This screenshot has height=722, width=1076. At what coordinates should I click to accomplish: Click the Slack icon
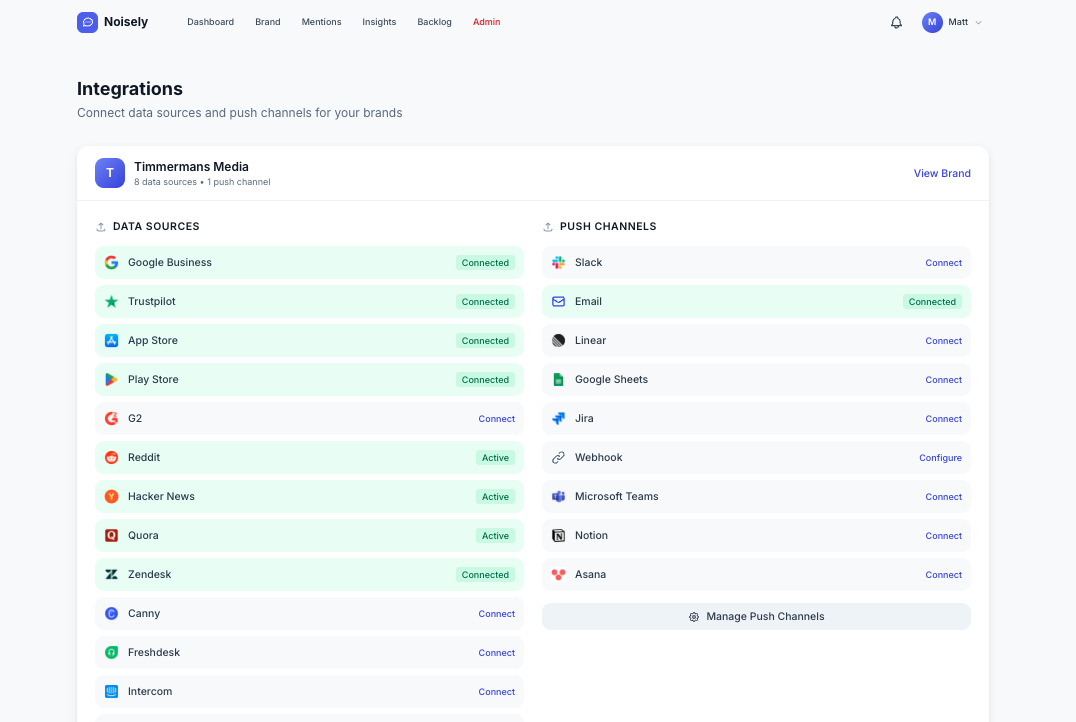(x=559, y=263)
